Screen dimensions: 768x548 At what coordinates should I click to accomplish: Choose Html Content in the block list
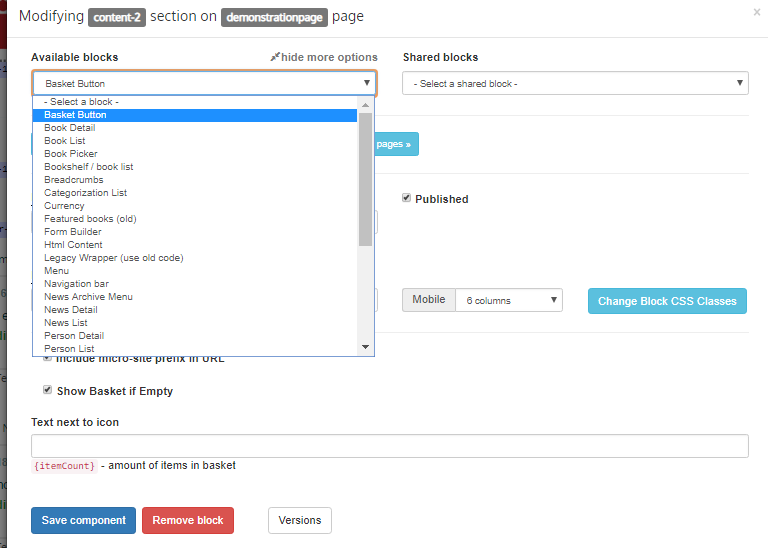pyautogui.click(x=73, y=245)
